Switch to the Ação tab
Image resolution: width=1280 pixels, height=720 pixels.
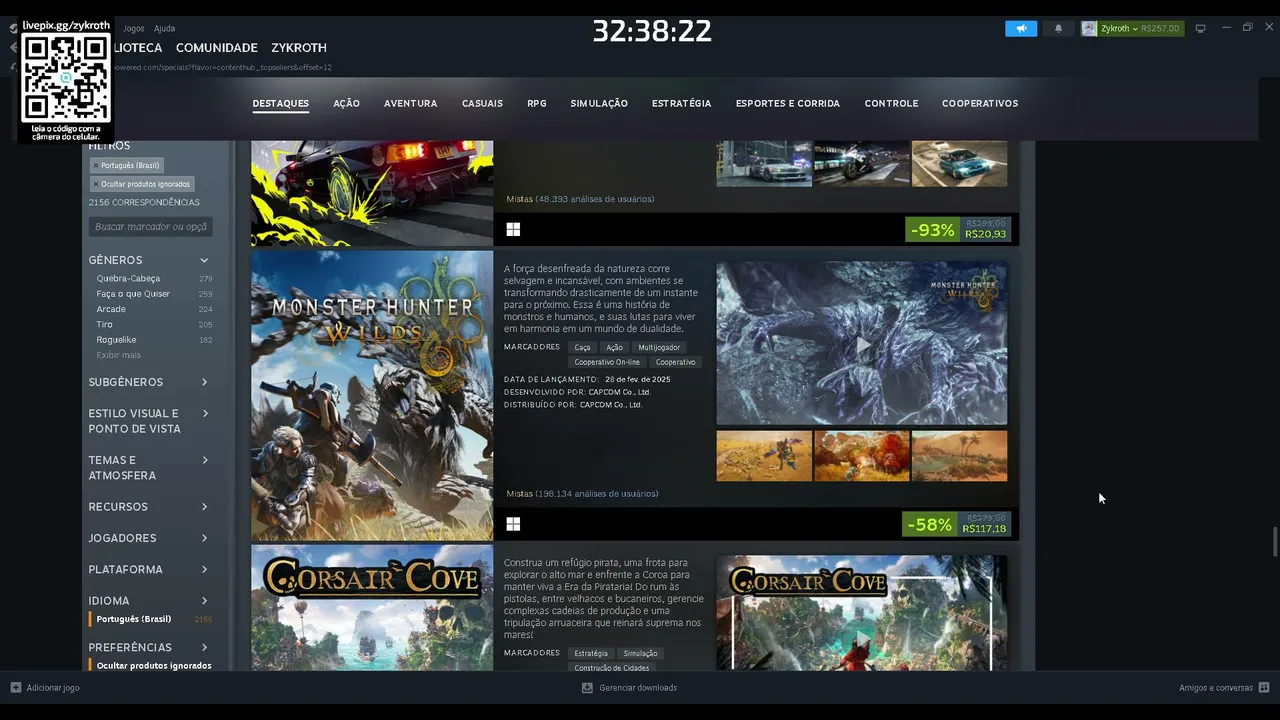(347, 103)
